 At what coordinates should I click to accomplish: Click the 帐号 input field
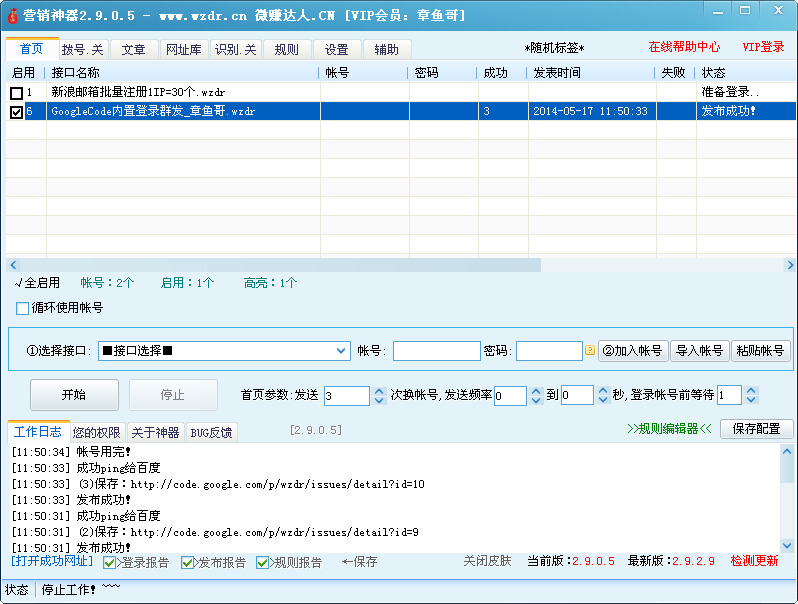436,351
